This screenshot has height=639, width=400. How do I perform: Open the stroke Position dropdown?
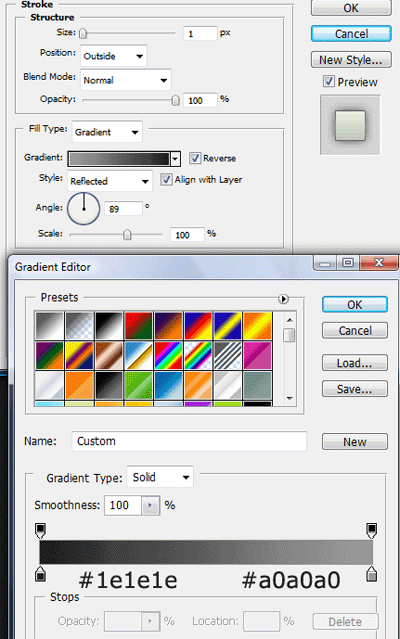coord(114,56)
